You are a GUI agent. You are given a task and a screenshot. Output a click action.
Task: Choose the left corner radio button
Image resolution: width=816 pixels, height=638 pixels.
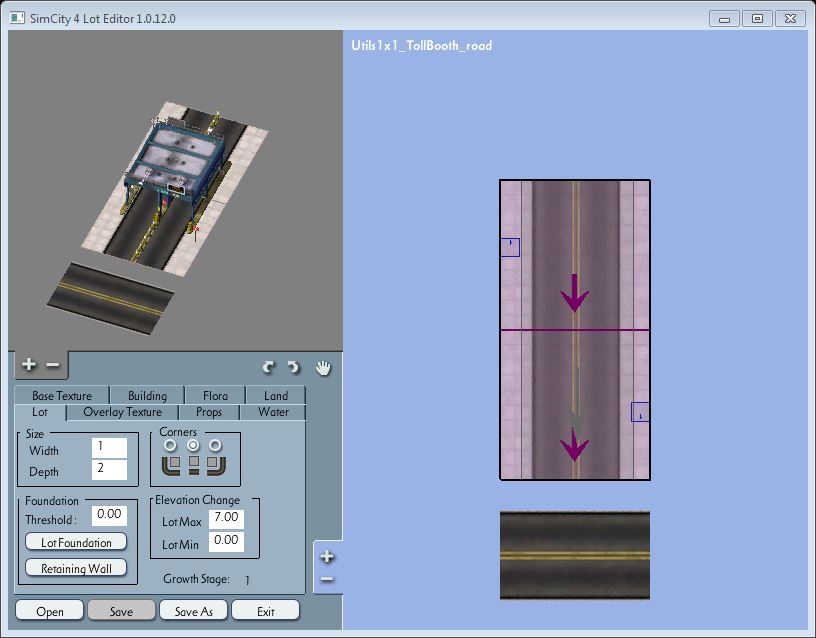point(170,445)
